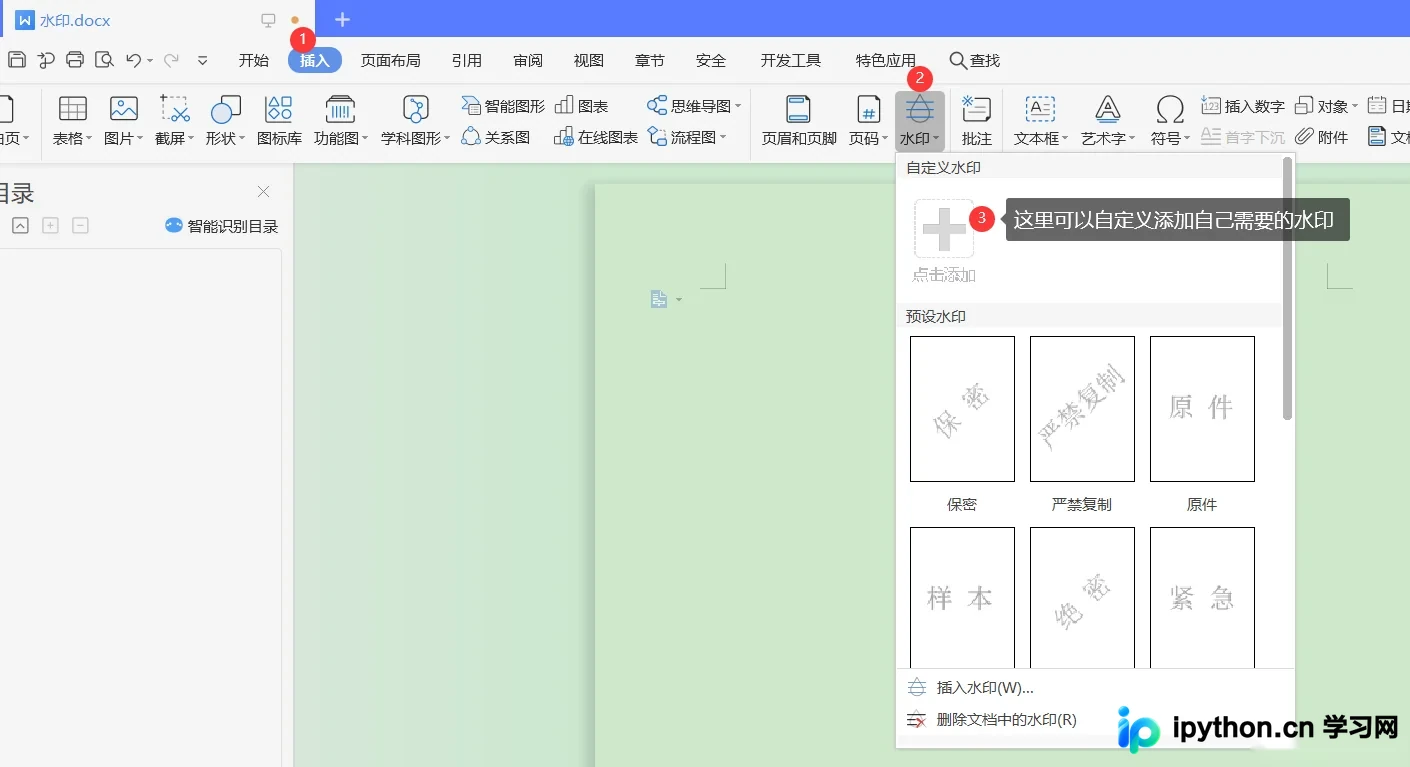
Task: Click the 形状 shapes icon
Action: tap(226, 109)
